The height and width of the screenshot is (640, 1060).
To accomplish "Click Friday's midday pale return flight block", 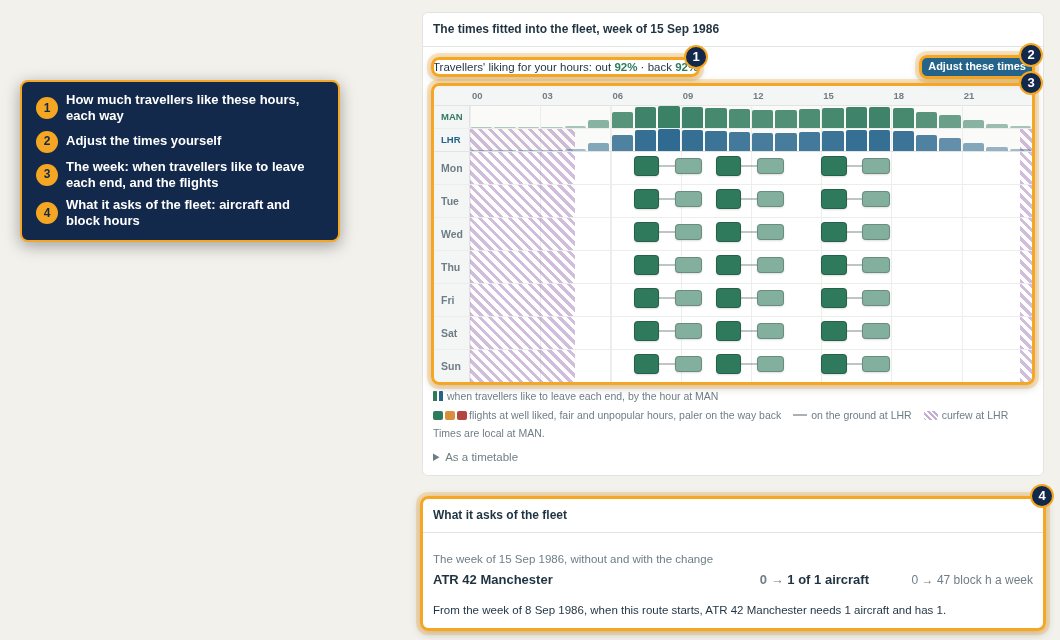I will (x=770, y=298).
